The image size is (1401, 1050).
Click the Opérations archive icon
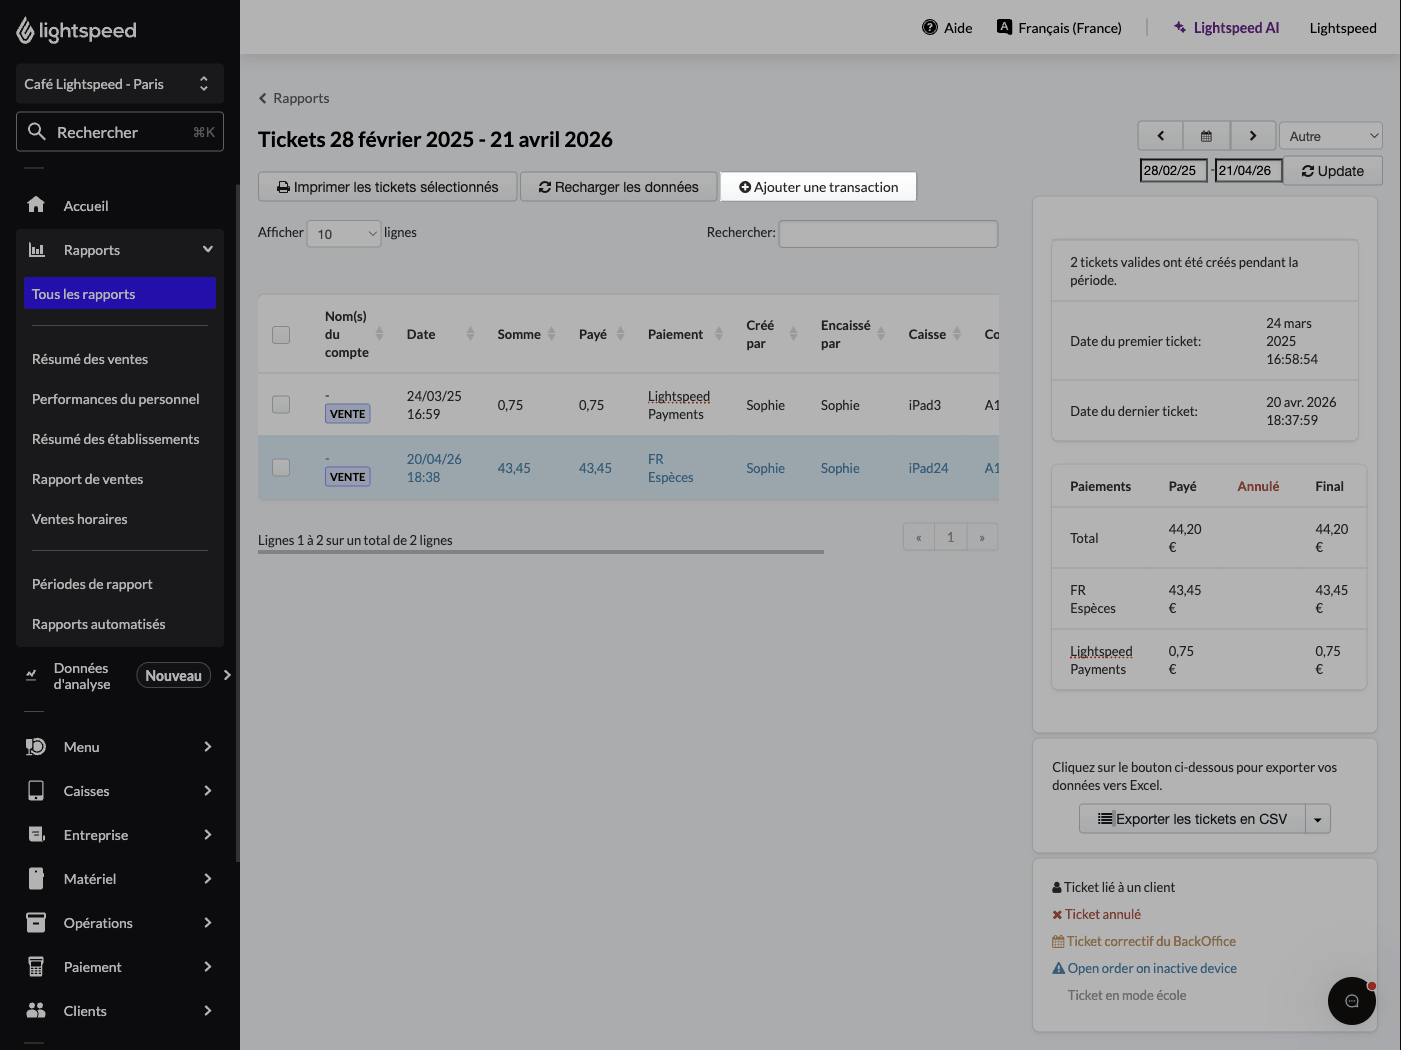pyautogui.click(x=36, y=923)
